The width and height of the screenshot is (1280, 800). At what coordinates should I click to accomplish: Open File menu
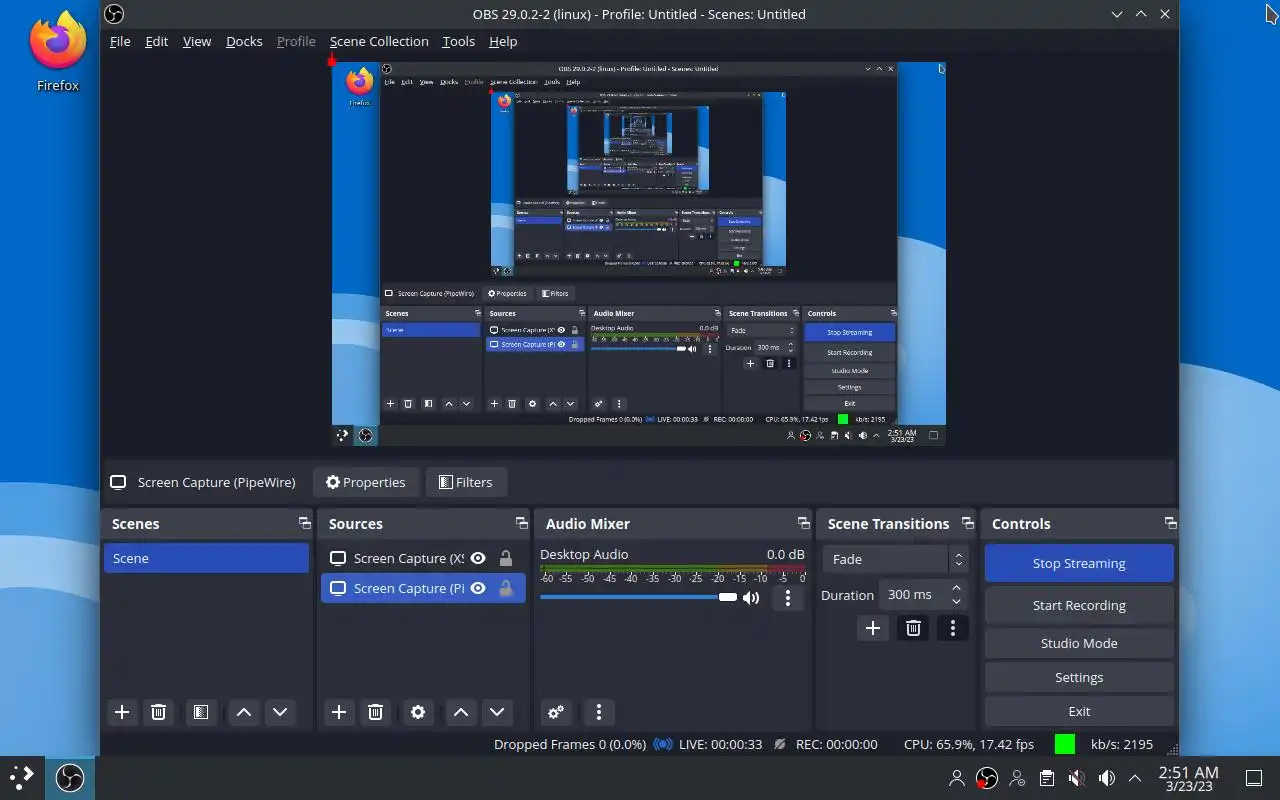click(120, 41)
